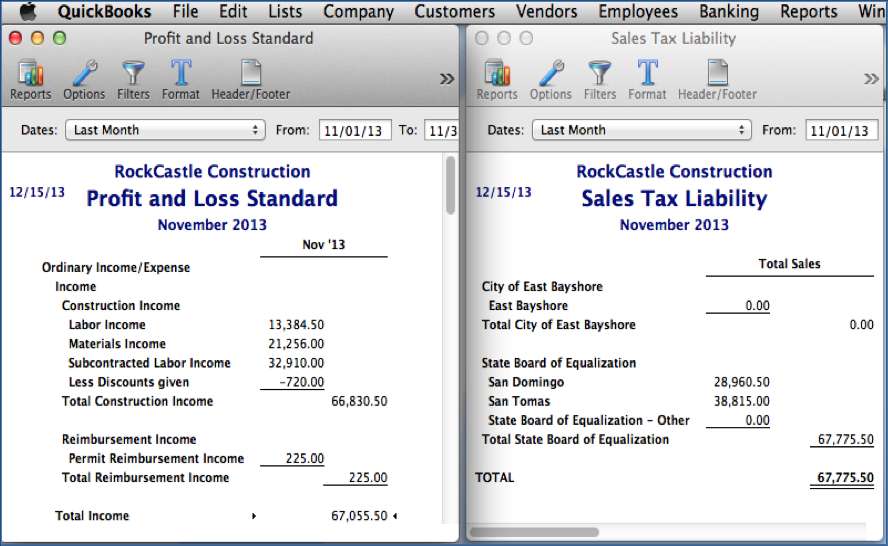Open the Edit menu
The height and width of the screenshot is (546, 888).
233,11
